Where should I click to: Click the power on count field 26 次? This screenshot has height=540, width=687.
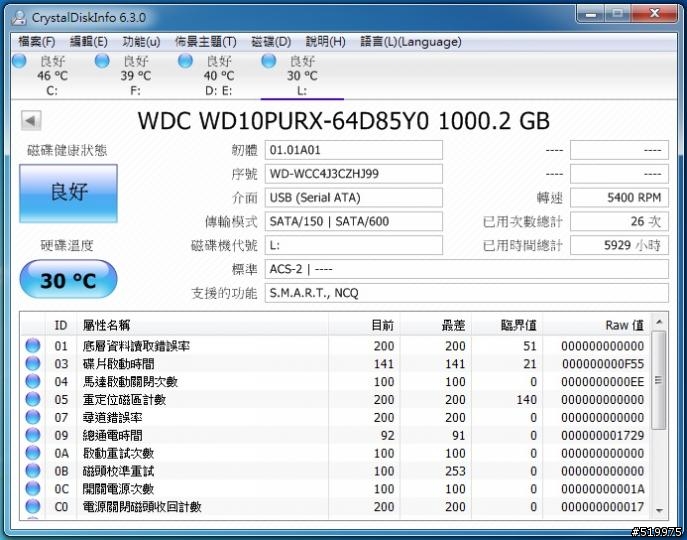pos(619,221)
